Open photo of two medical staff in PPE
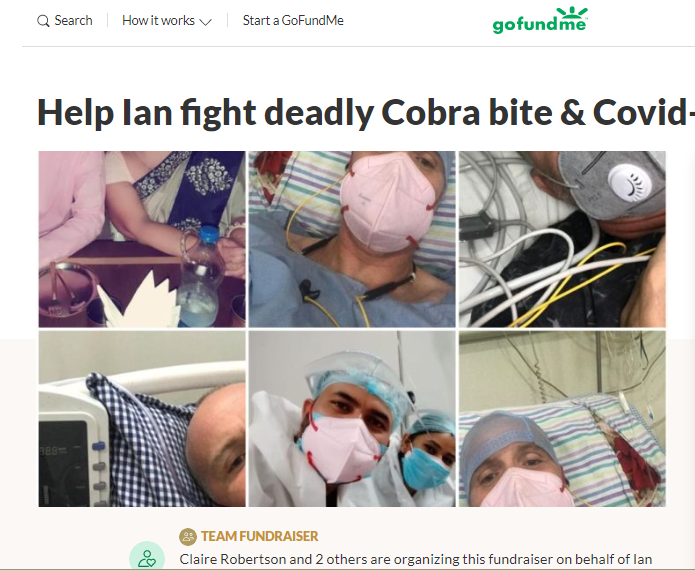This screenshot has width=695, height=573. click(x=352, y=419)
